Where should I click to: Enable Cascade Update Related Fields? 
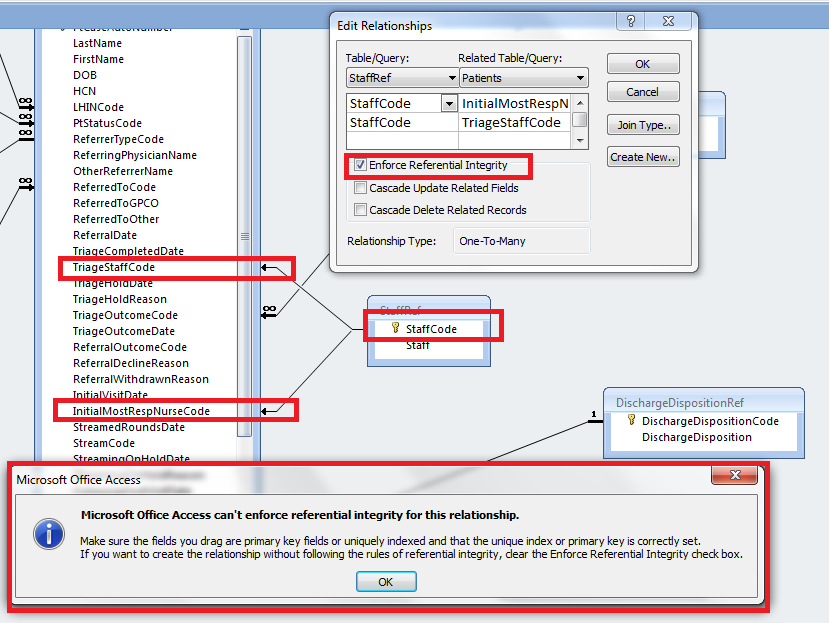[x=361, y=188]
